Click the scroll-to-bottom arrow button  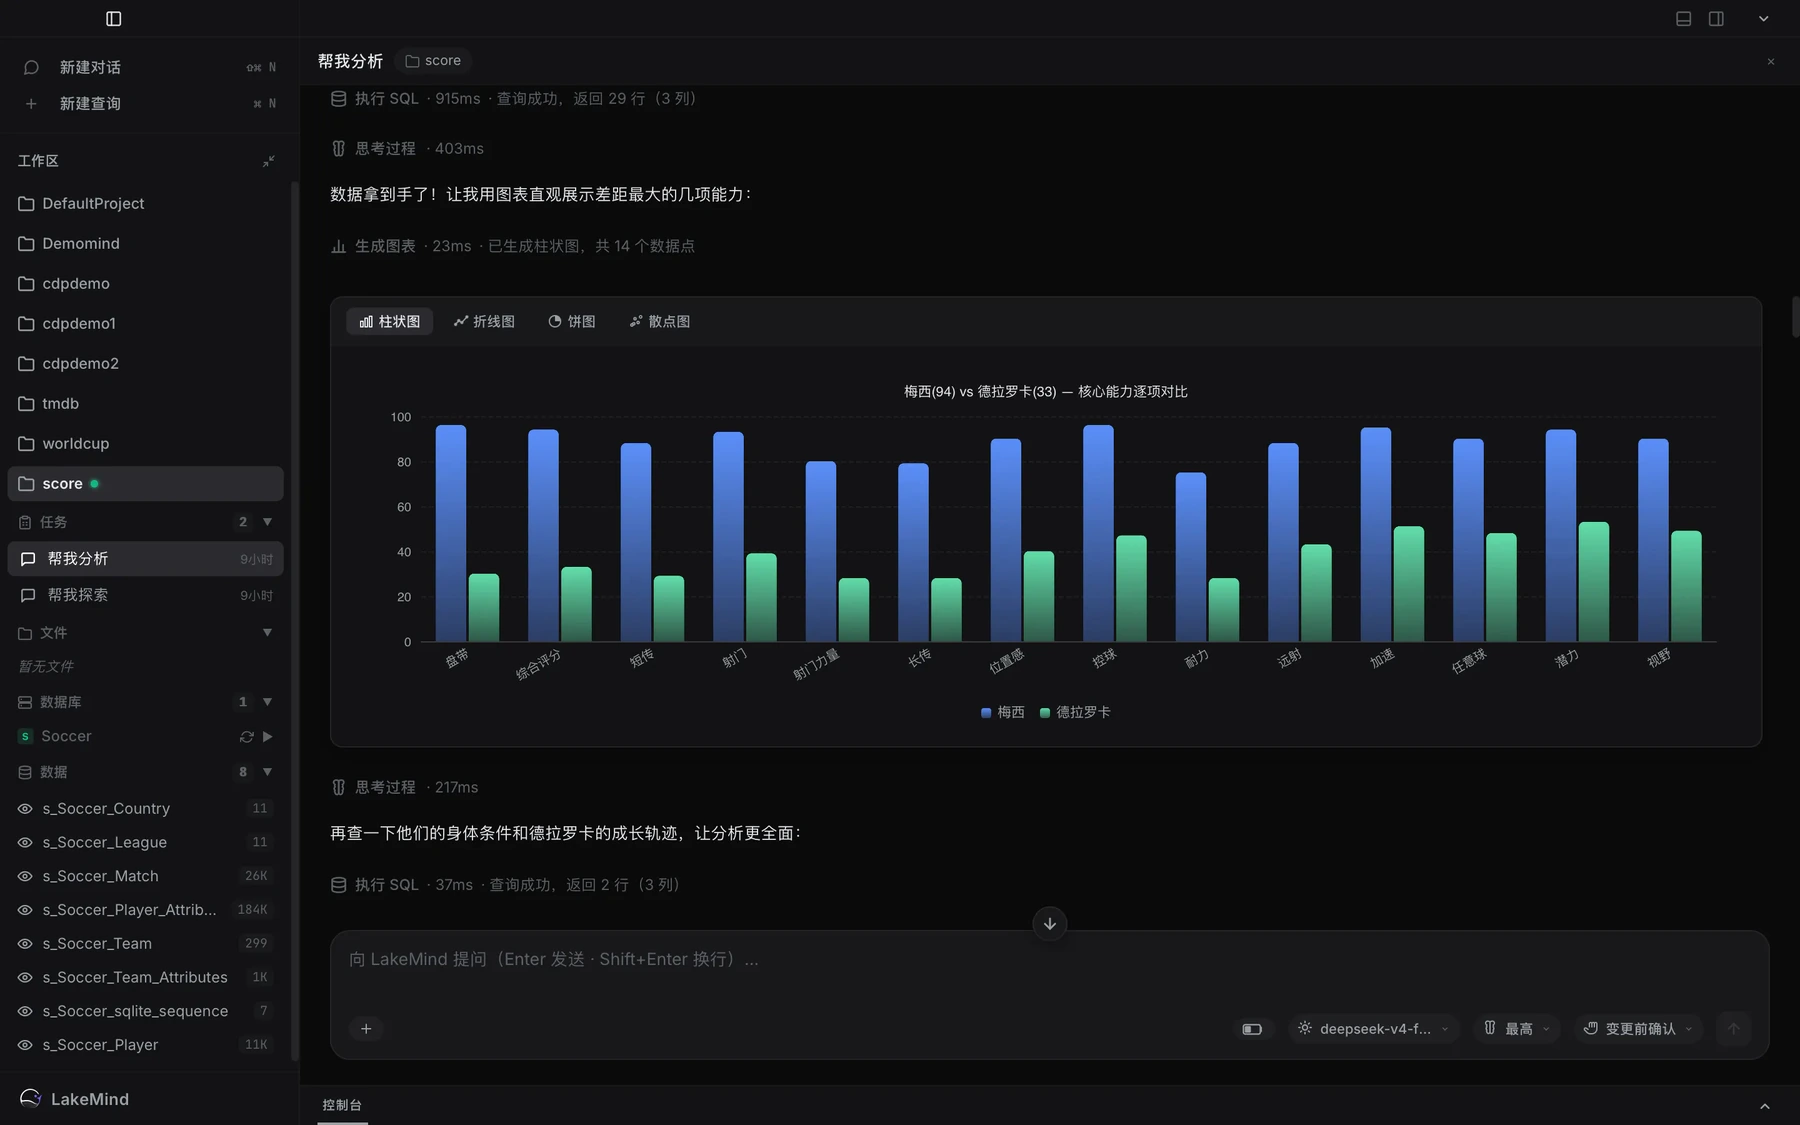pos(1049,923)
